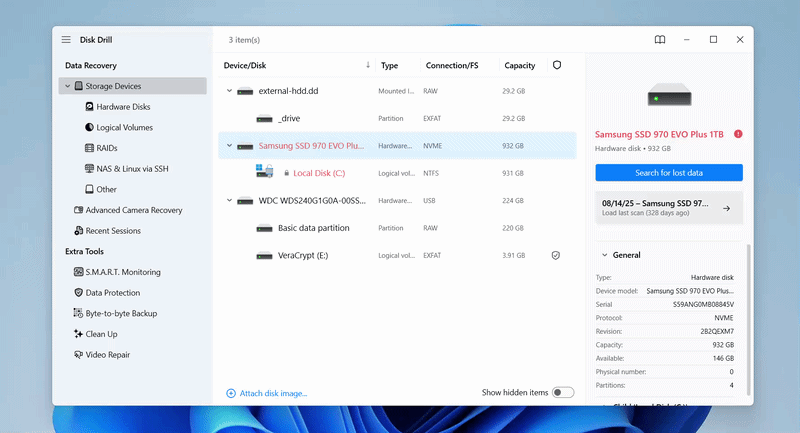Collapse the WDC WDS240G1G0A row chevron
The image size is (800, 433).
[229, 200]
